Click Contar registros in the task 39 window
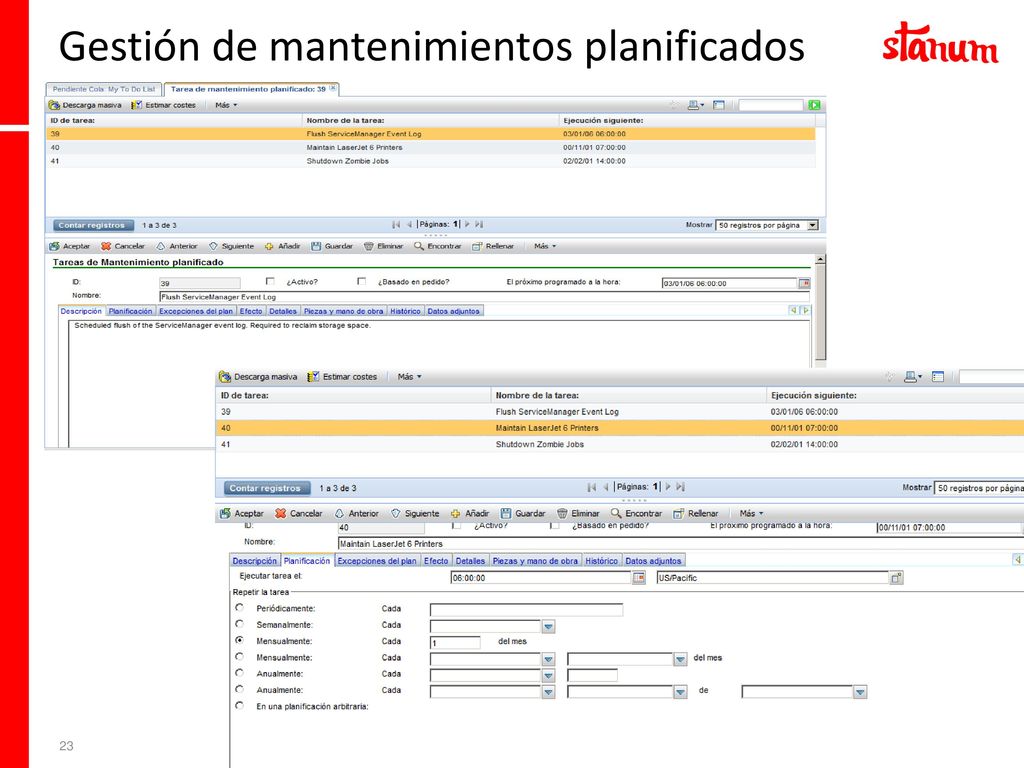Viewport: 1024px width, 768px height. (x=92, y=225)
